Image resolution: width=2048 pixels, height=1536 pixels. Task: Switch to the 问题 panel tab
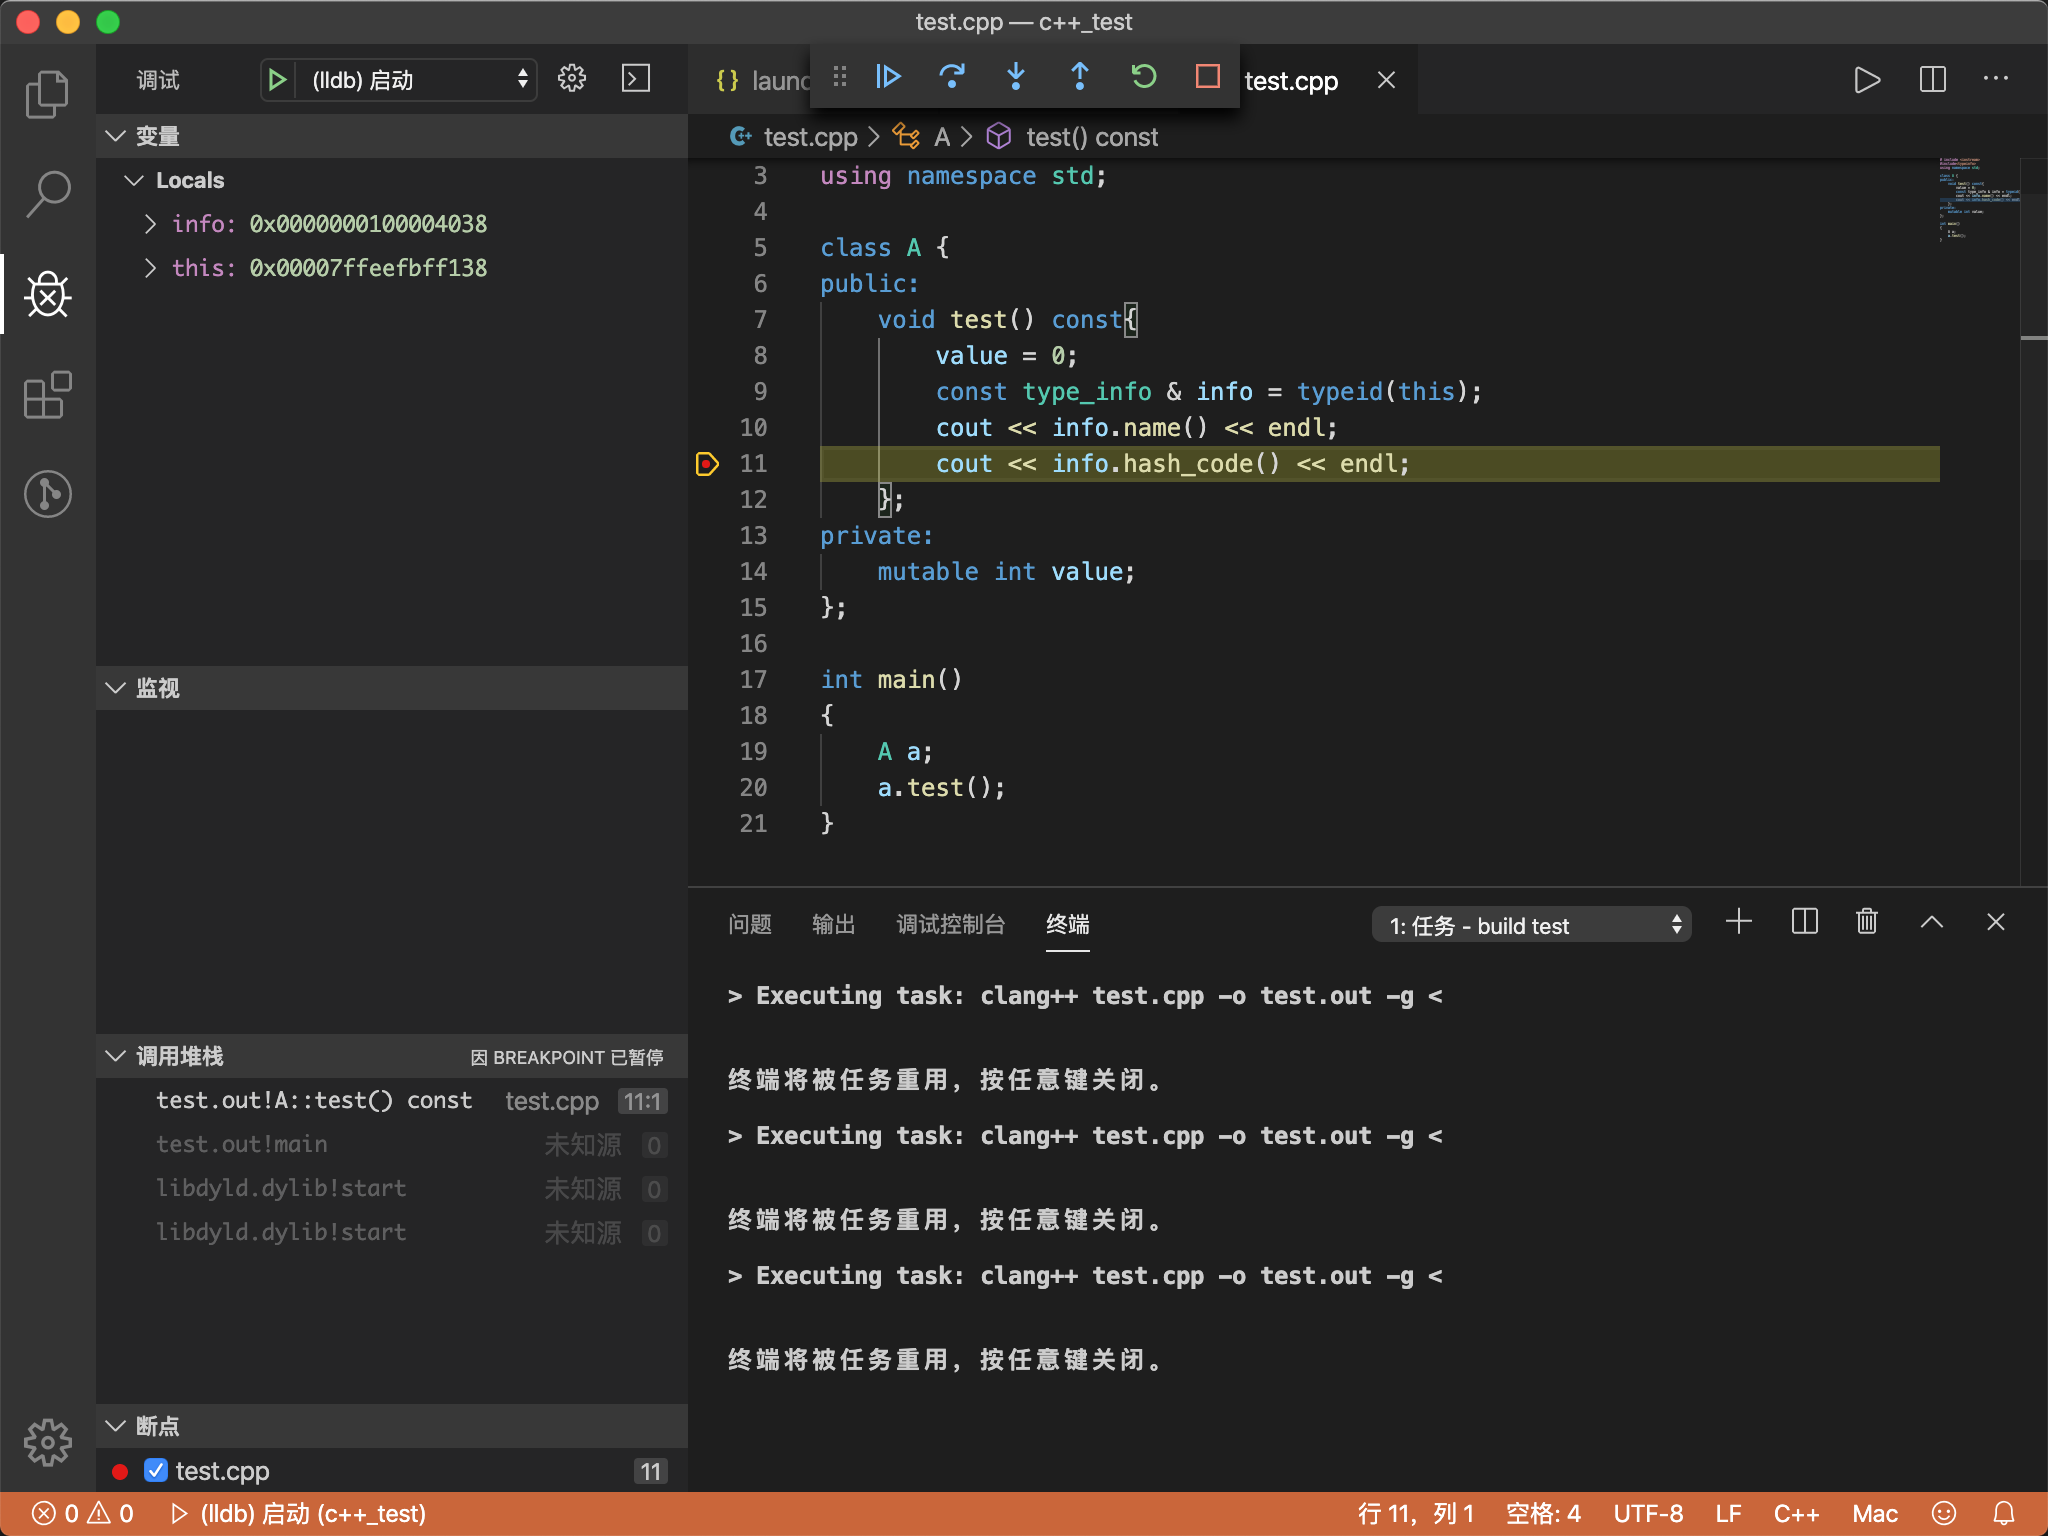coord(750,924)
